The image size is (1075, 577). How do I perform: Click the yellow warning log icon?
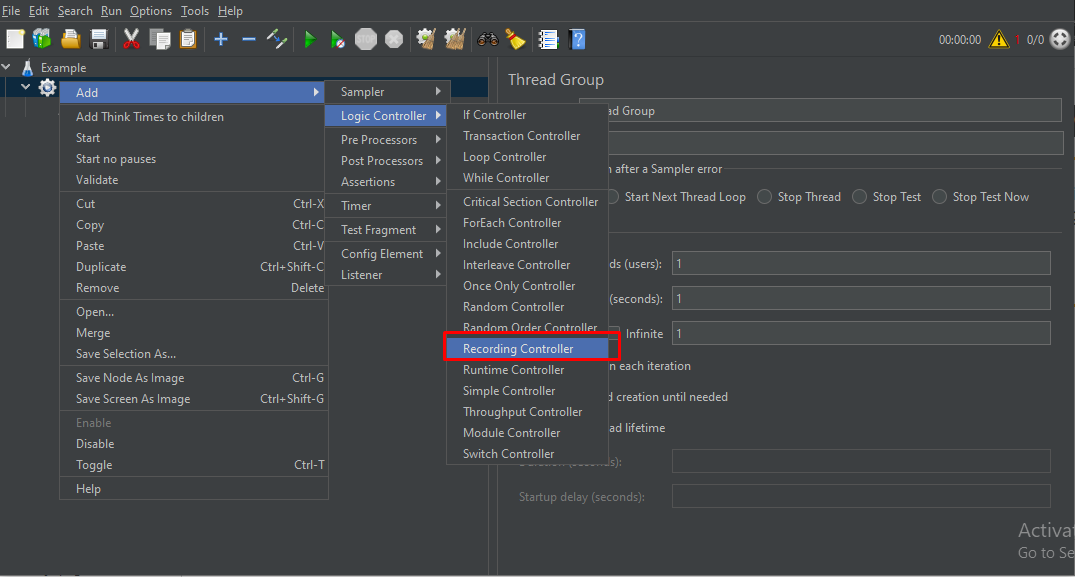tap(999, 39)
